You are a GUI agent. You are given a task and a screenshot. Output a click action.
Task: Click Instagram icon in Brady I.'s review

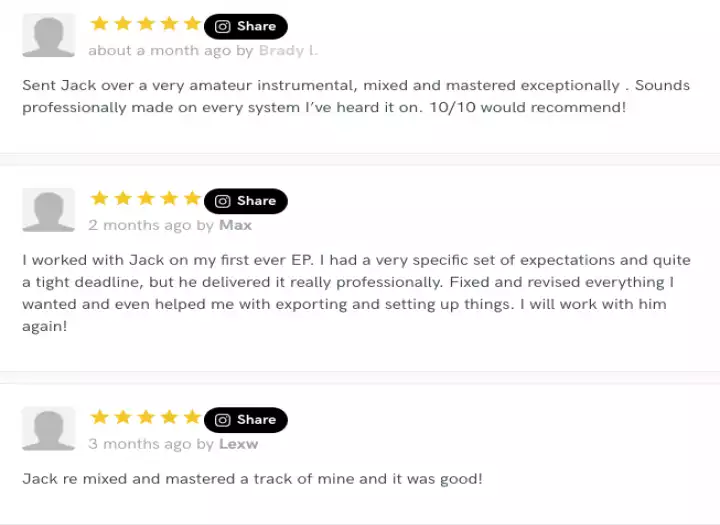[x=223, y=27]
